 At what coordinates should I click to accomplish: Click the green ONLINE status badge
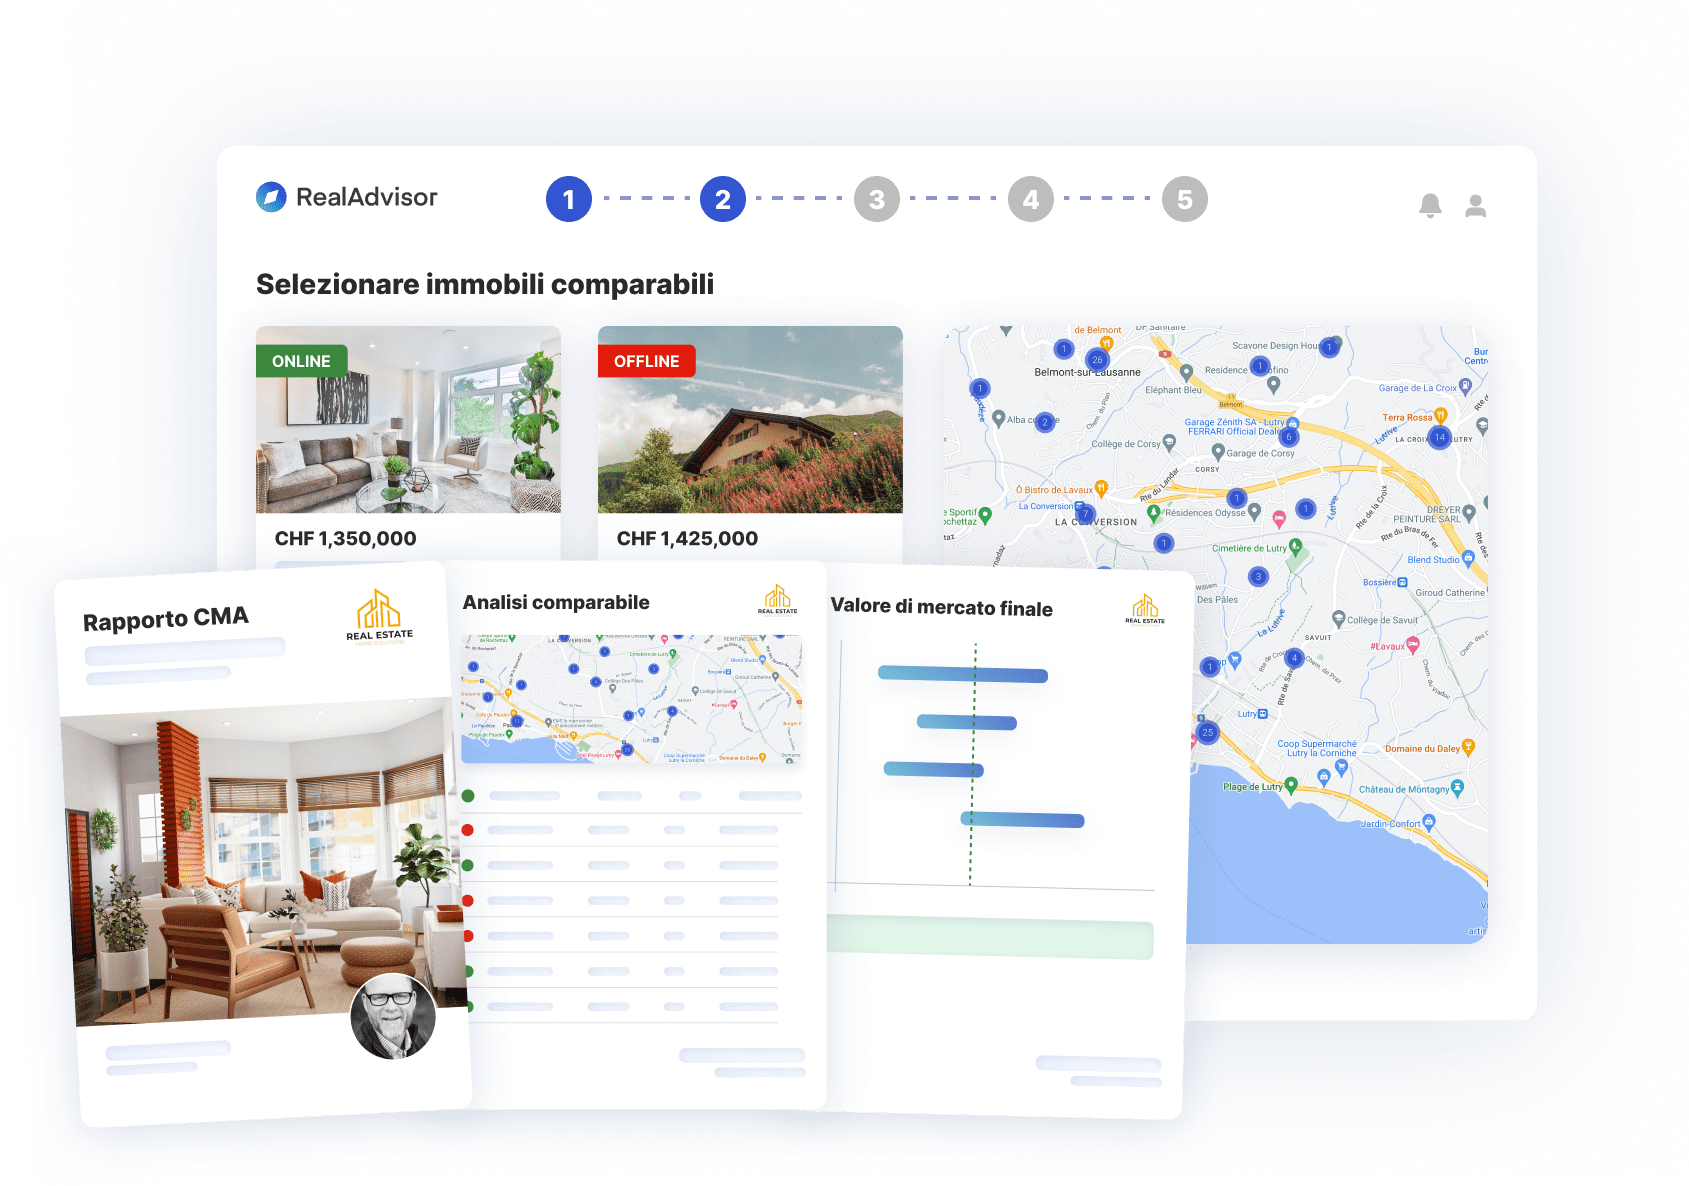coord(301,361)
